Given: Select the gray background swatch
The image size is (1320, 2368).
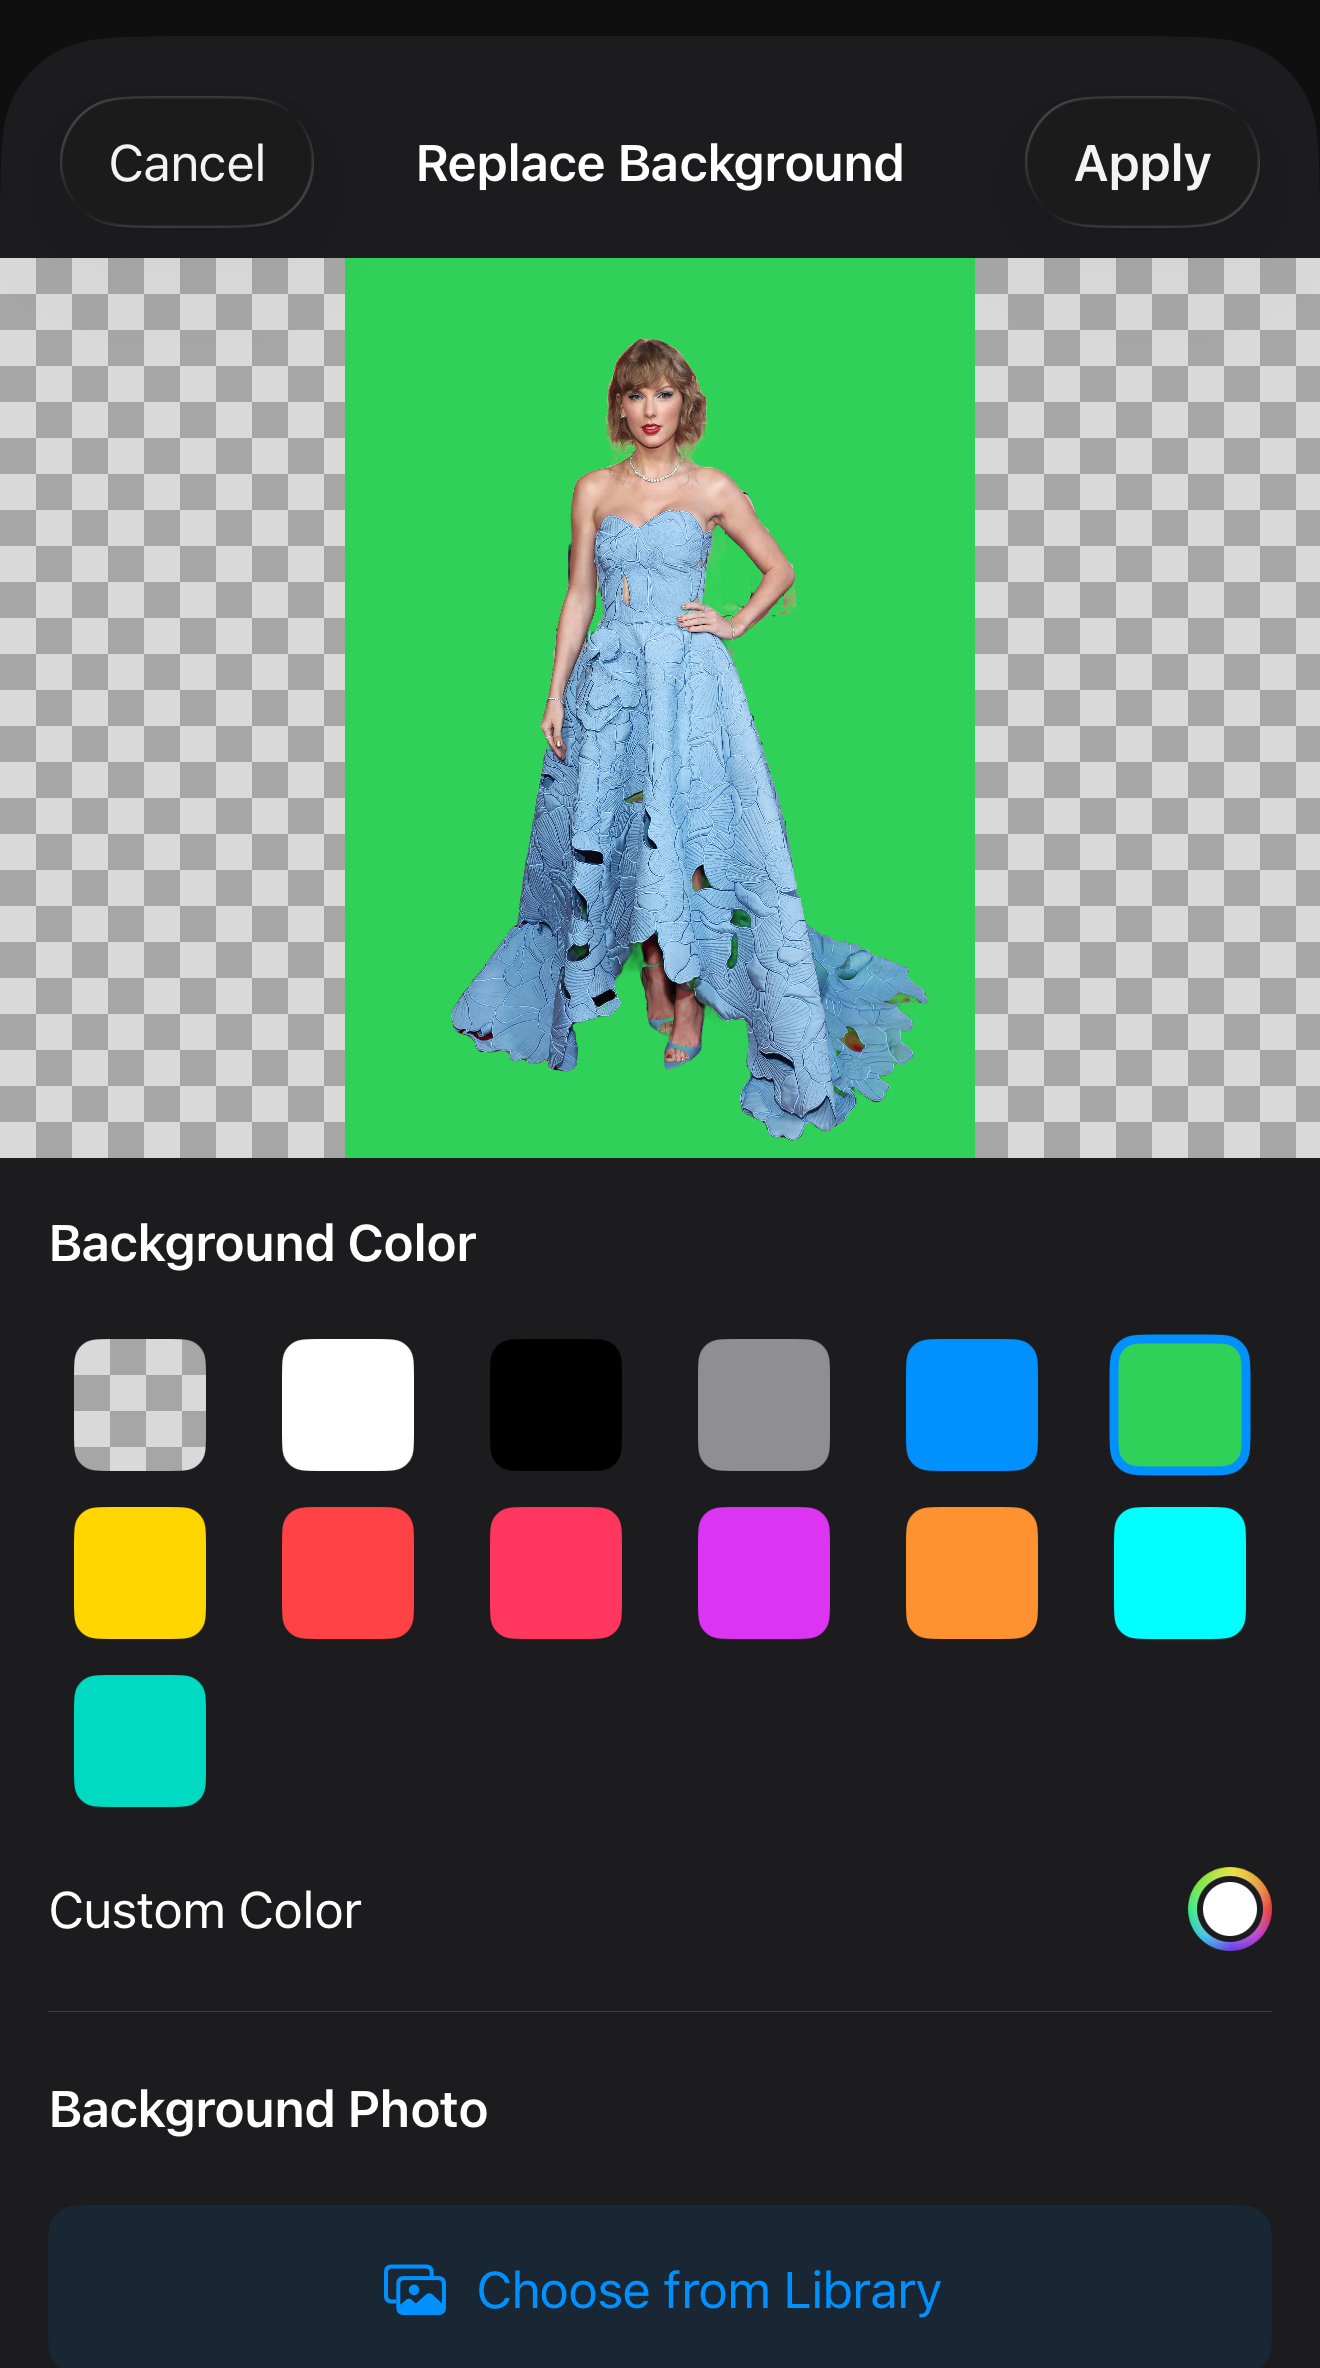Looking at the screenshot, I should point(764,1404).
